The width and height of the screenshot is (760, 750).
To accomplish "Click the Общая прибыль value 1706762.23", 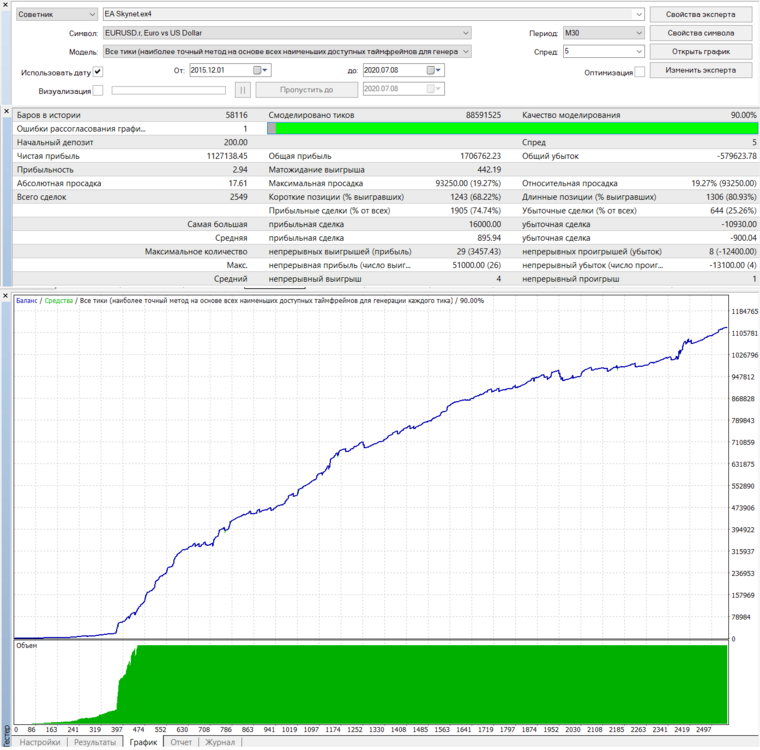I will tap(480, 156).
